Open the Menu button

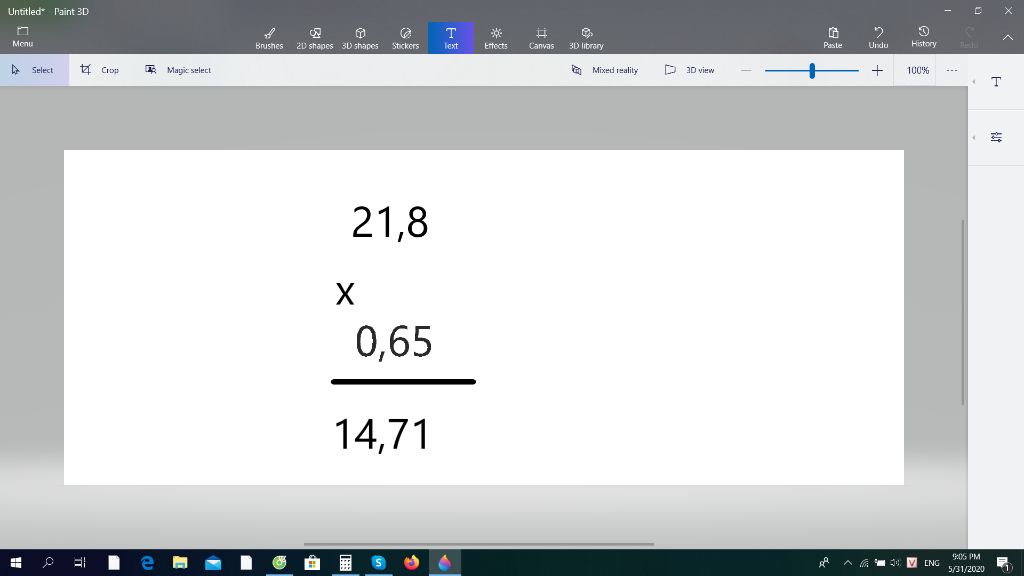22,37
